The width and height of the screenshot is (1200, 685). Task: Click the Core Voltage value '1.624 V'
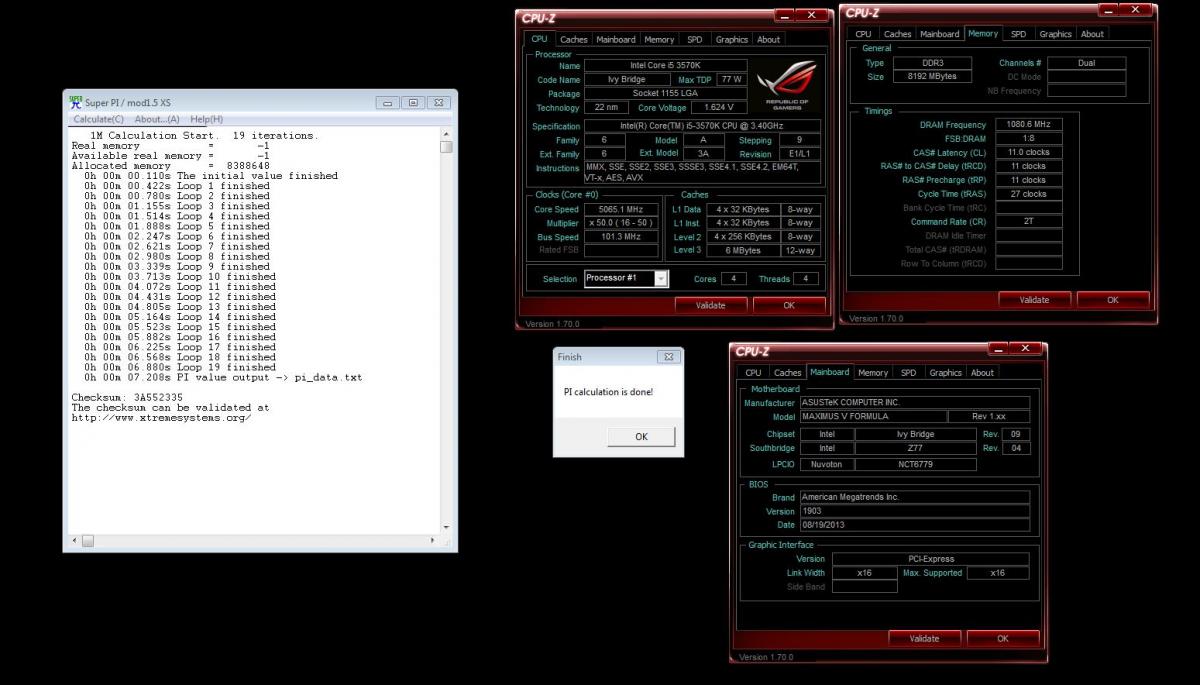[718, 108]
